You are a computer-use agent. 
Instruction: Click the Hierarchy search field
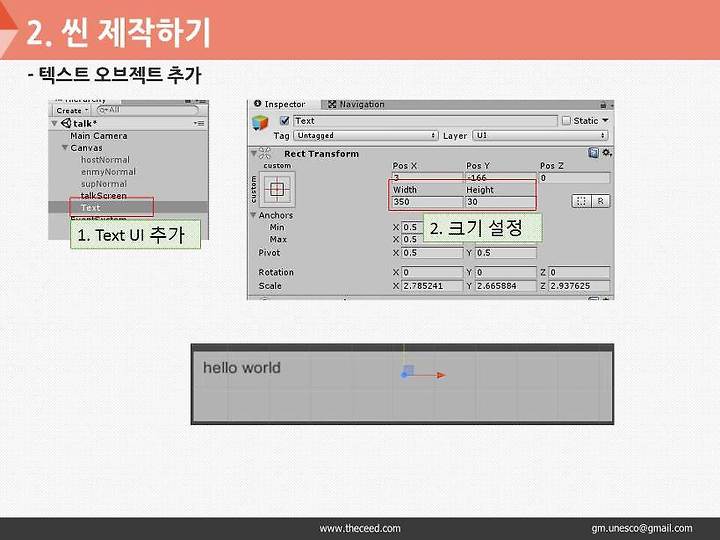click(147, 110)
